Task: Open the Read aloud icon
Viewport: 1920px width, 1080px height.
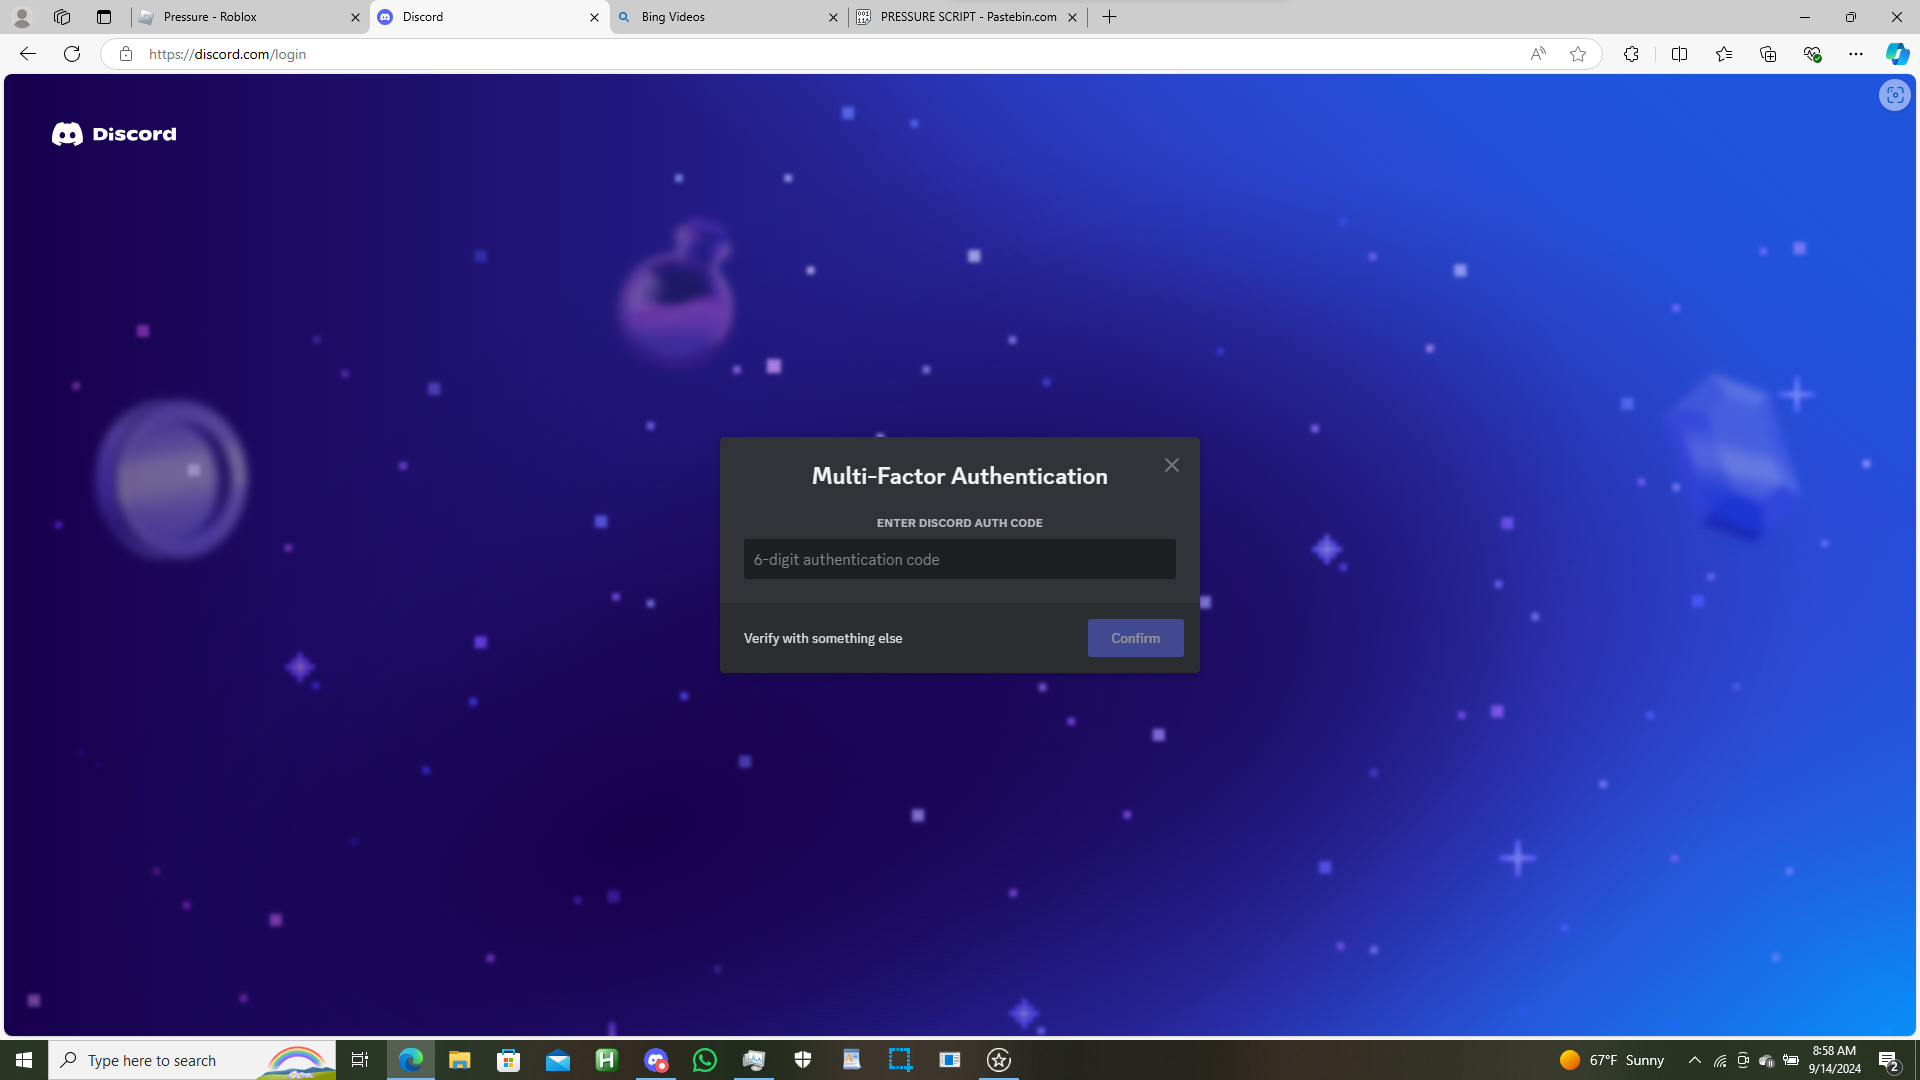Action: pyautogui.click(x=1537, y=54)
